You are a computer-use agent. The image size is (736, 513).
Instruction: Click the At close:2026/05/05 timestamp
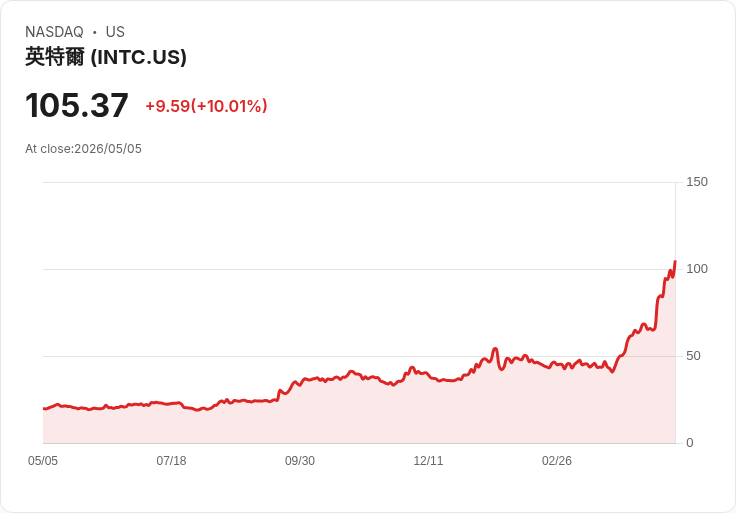pos(83,149)
